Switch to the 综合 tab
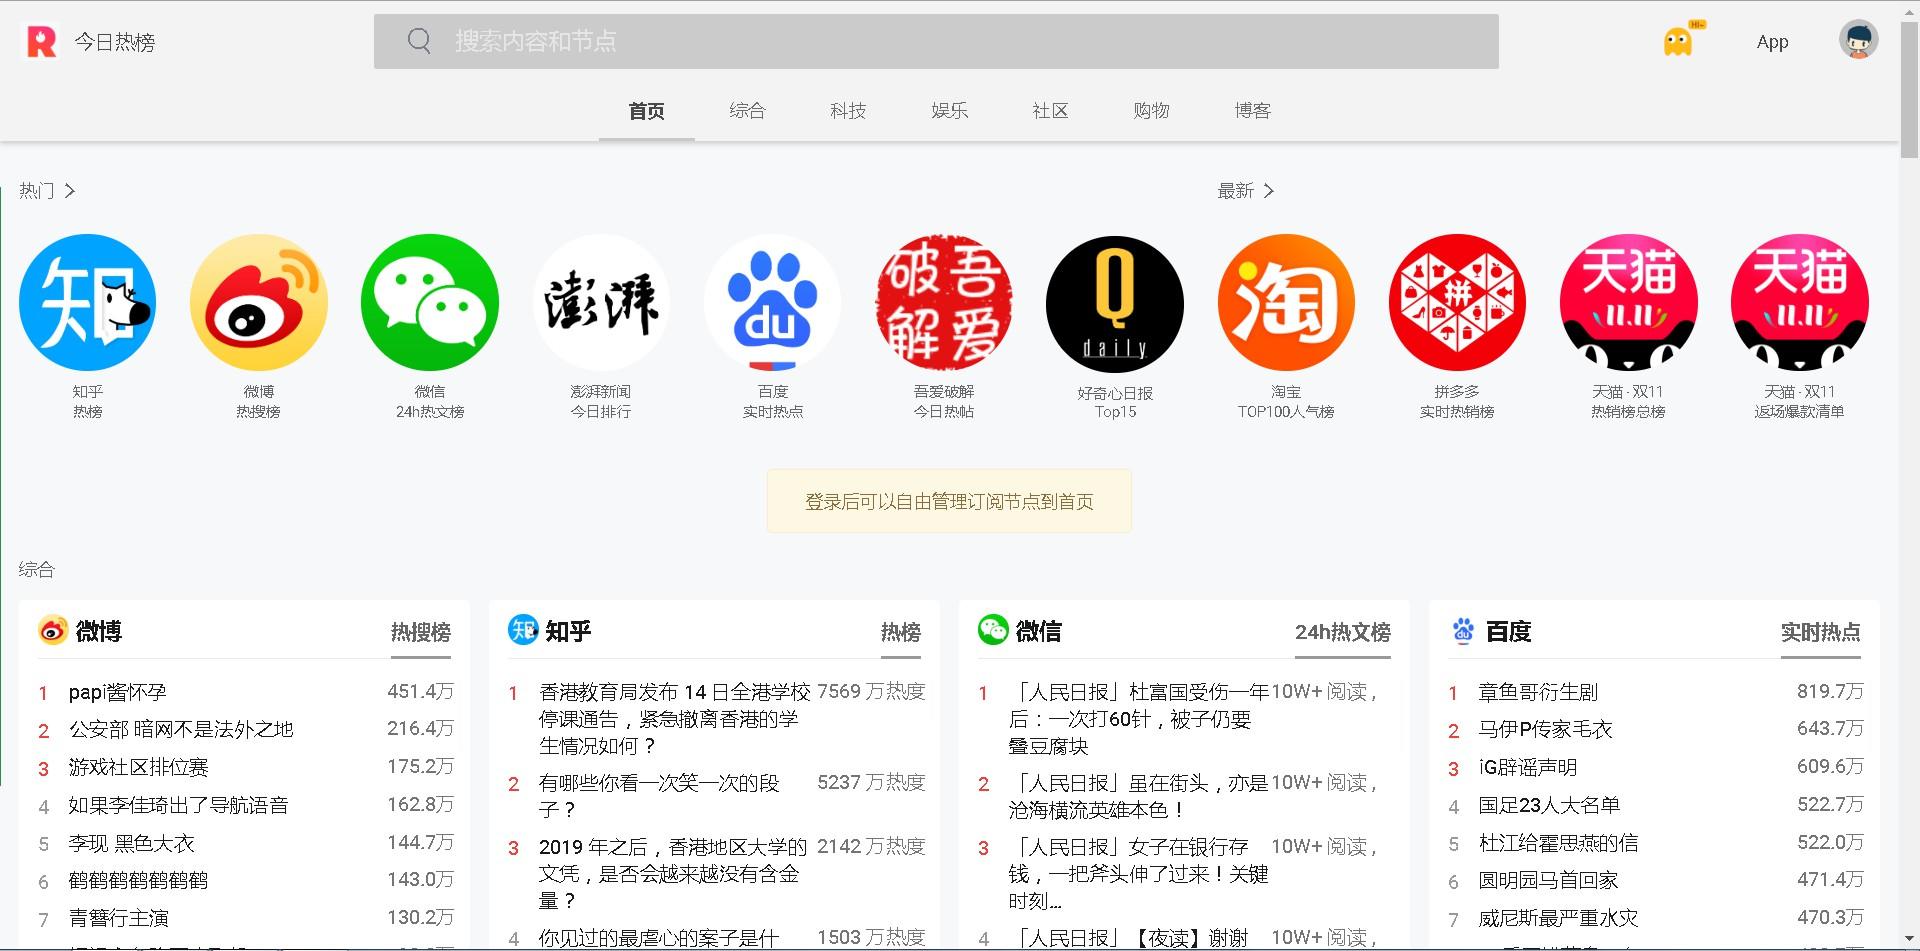This screenshot has width=1920, height=951. click(747, 111)
